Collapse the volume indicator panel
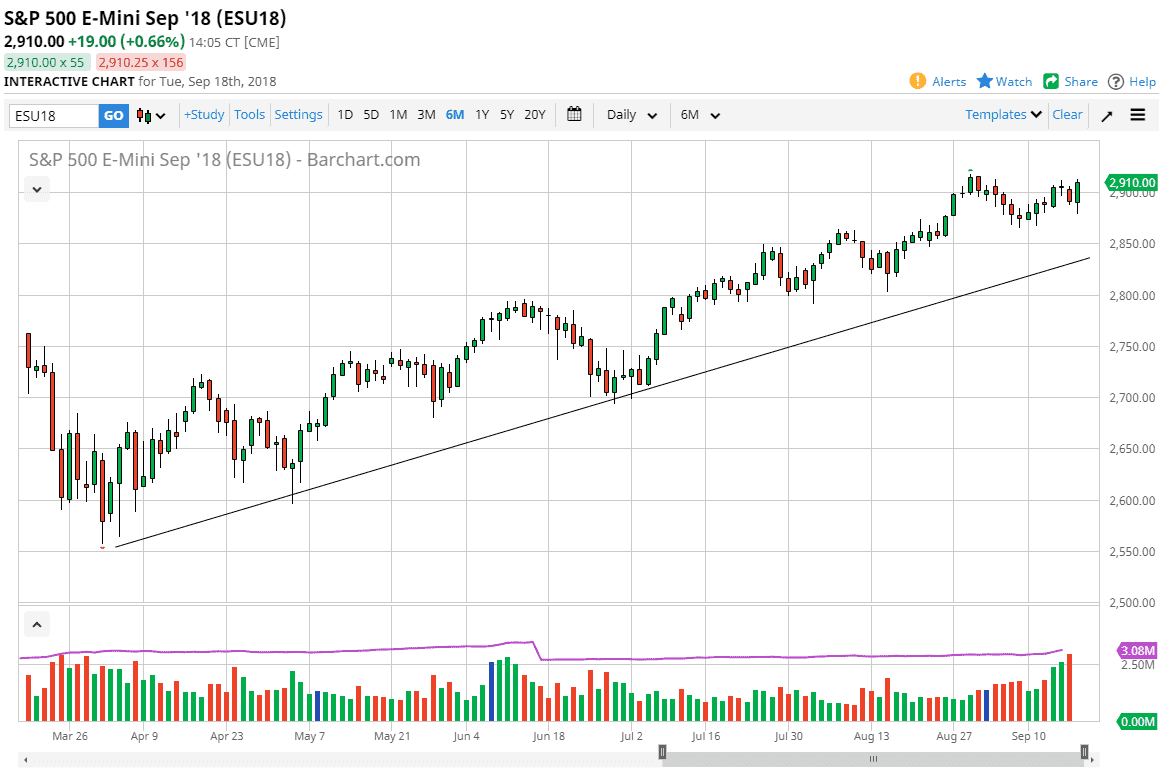 pos(36,623)
